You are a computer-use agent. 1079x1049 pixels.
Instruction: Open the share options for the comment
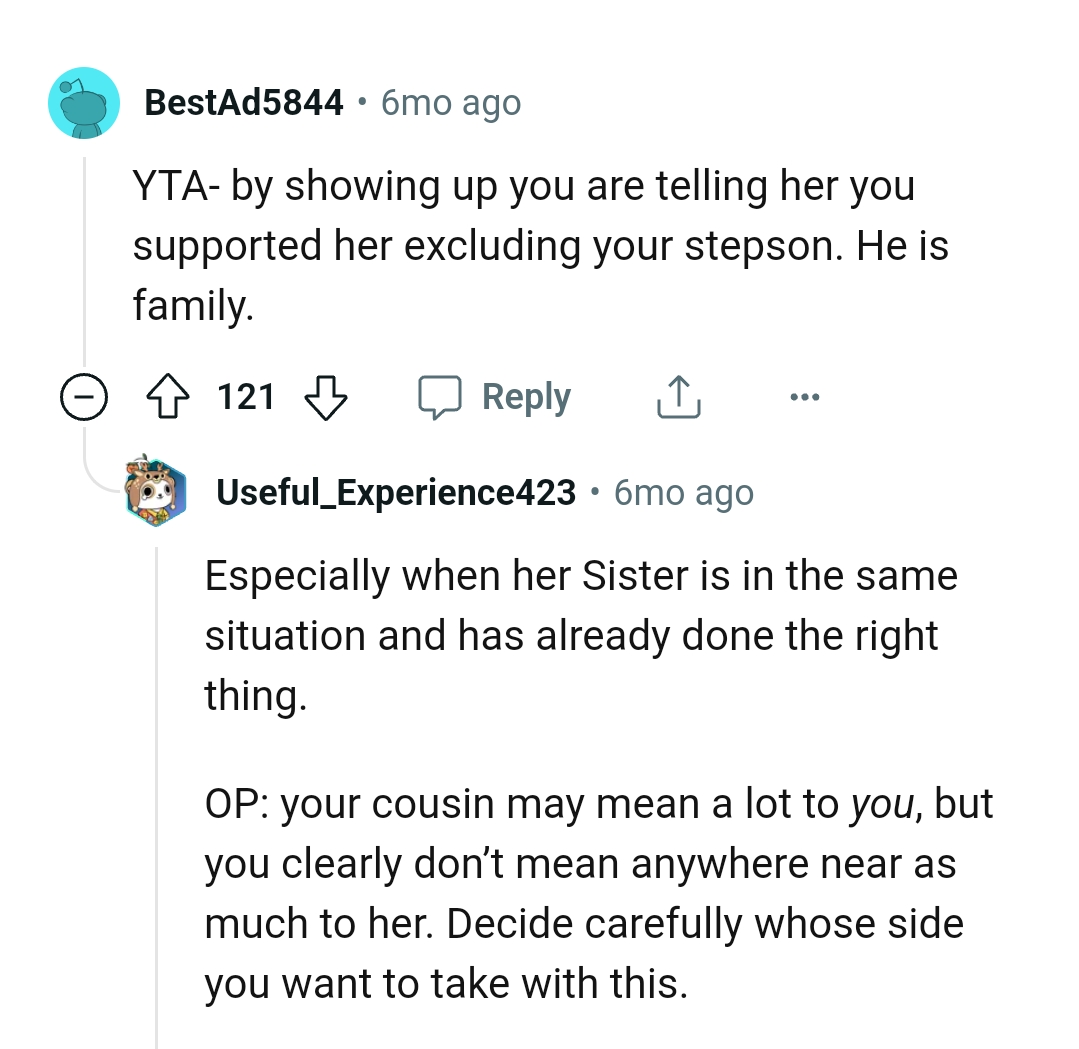tap(678, 396)
